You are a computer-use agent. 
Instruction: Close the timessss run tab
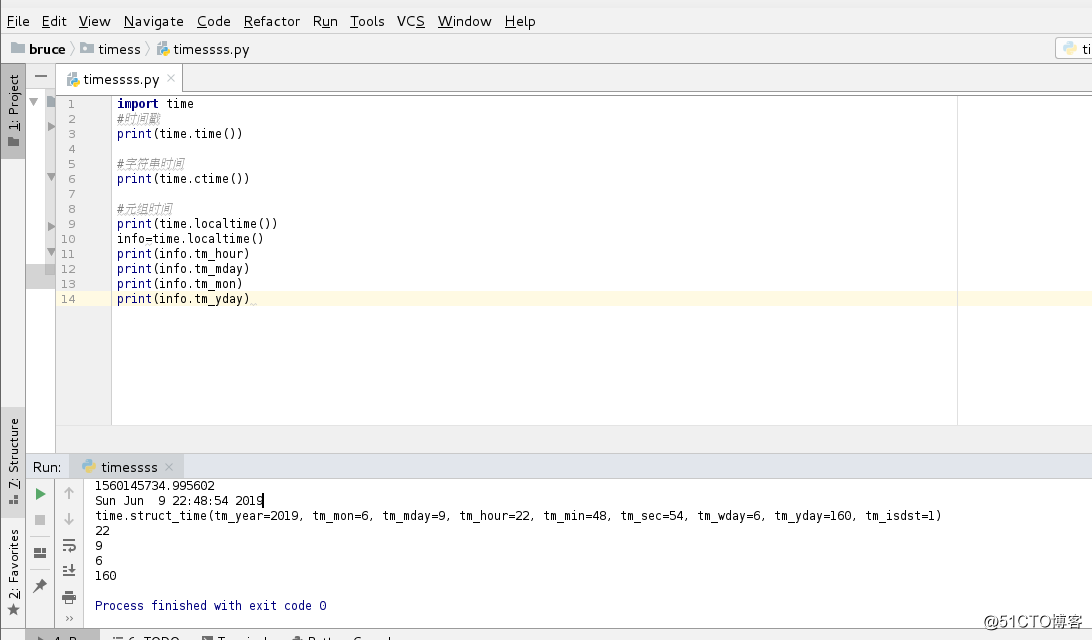click(x=169, y=467)
